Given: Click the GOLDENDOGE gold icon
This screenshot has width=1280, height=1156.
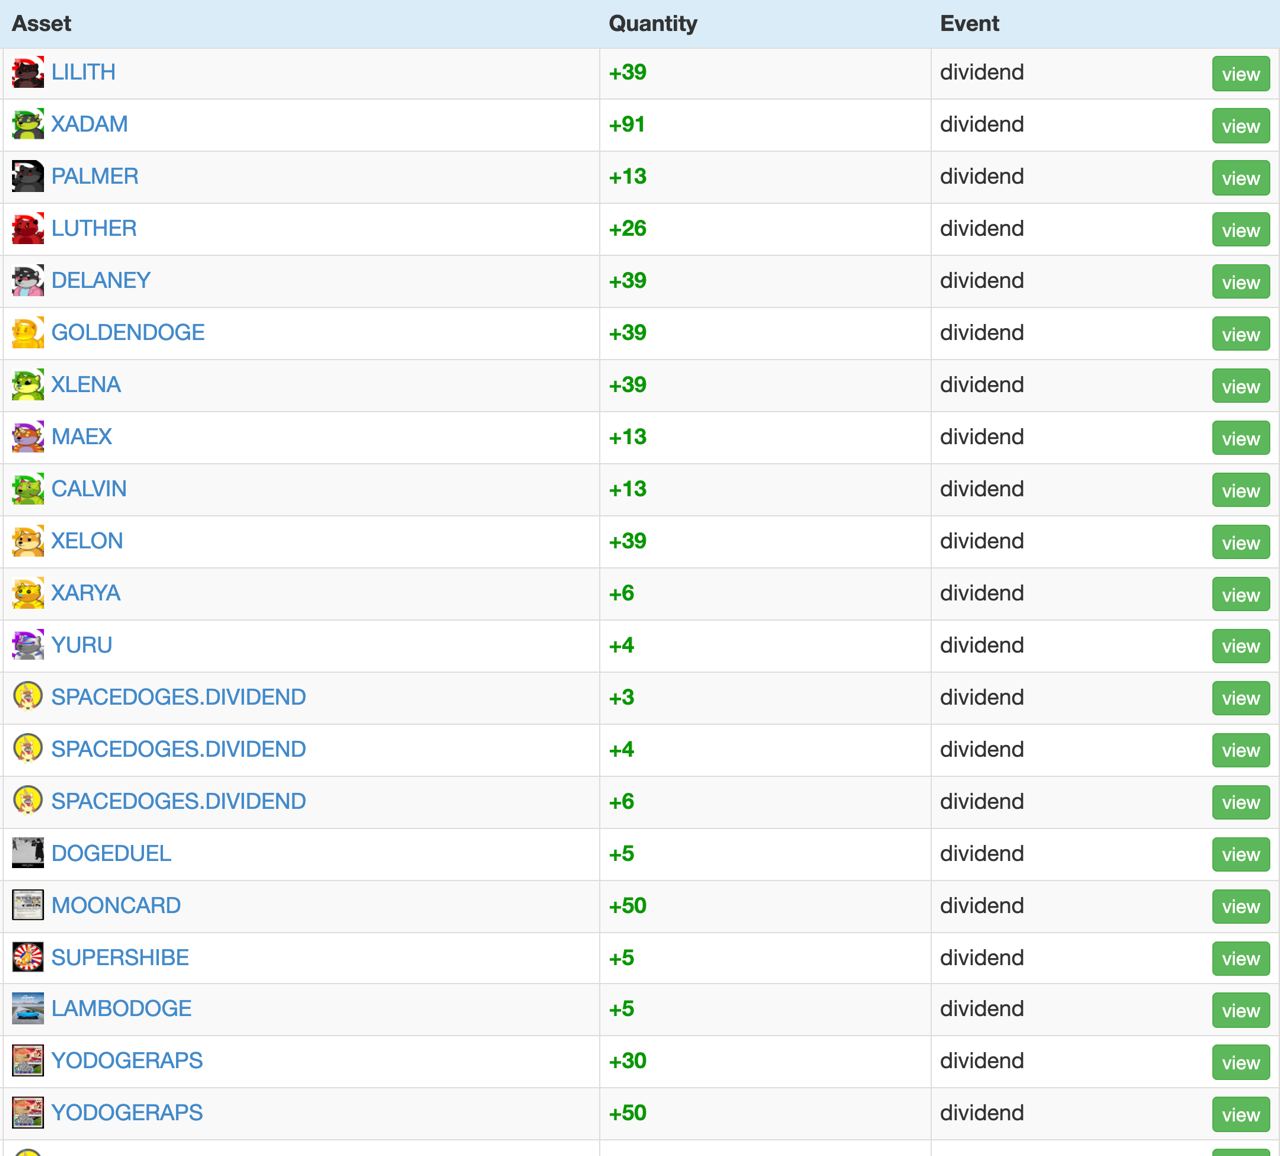Looking at the screenshot, I should (28, 333).
